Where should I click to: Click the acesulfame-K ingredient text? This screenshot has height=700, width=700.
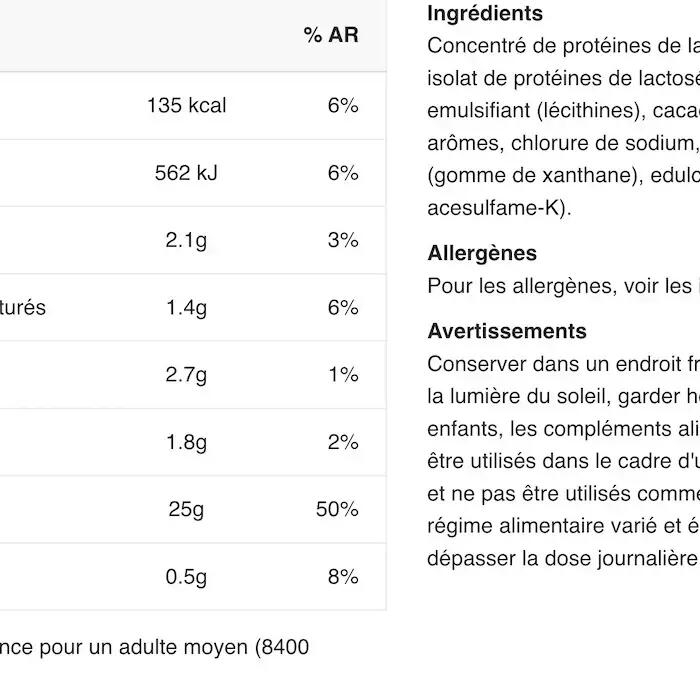point(499,208)
